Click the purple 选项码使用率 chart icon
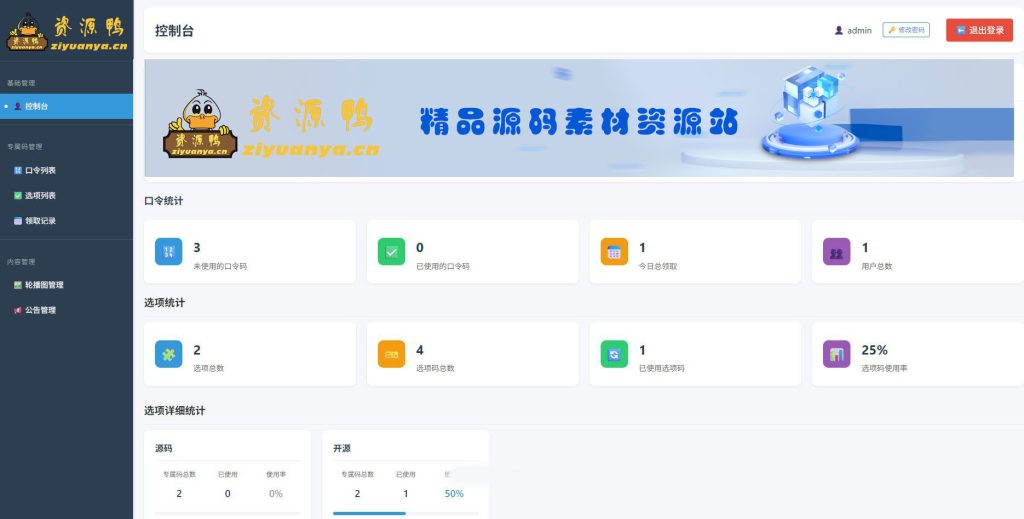 click(x=837, y=354)
